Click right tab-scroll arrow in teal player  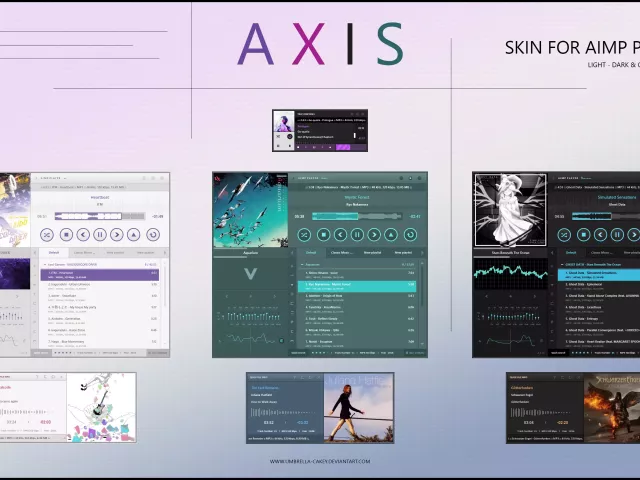click(422, 253)
